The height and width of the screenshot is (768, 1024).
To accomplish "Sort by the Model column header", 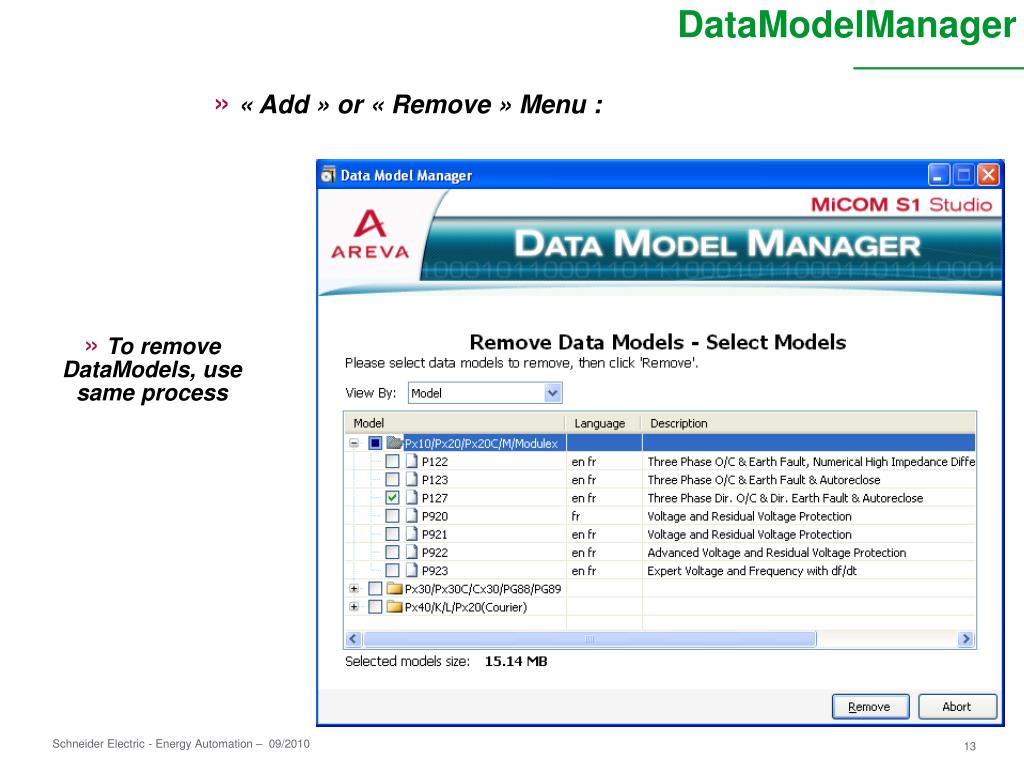I will [x=455, y=423].
